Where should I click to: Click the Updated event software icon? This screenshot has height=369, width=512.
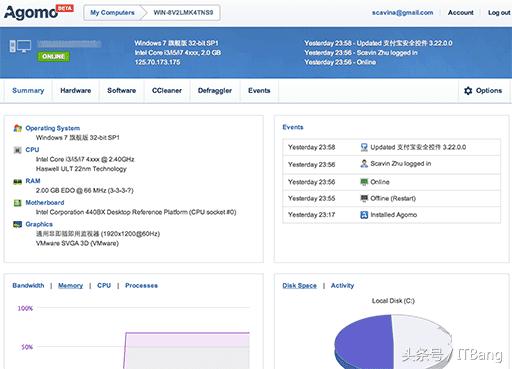(364, 147)
